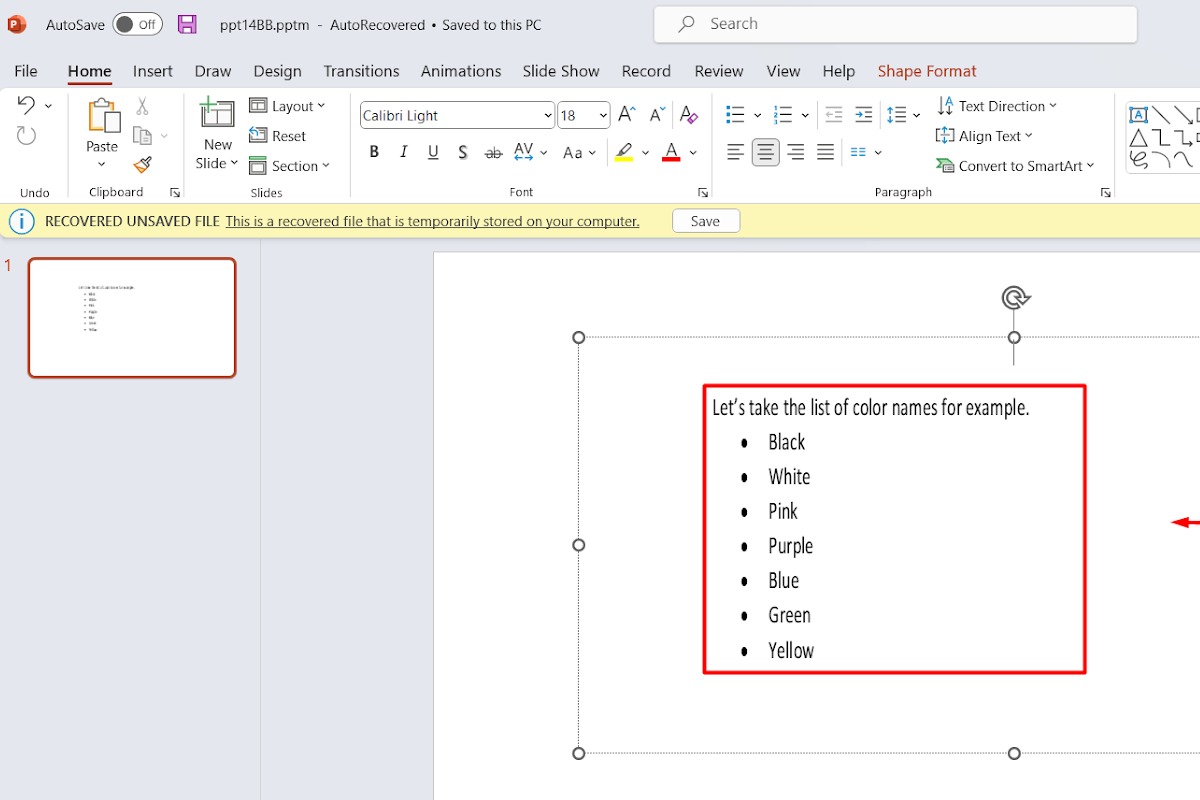Toggle Bold formatting

tap(374, 152)
